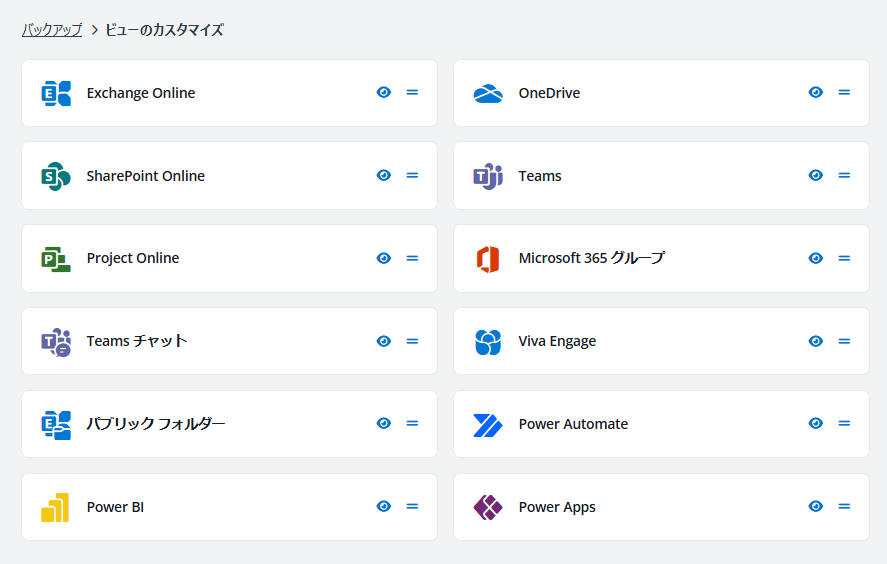Click the Teams card label
Viewport: 887px width, 564px height.
click(x=540, y=176)
